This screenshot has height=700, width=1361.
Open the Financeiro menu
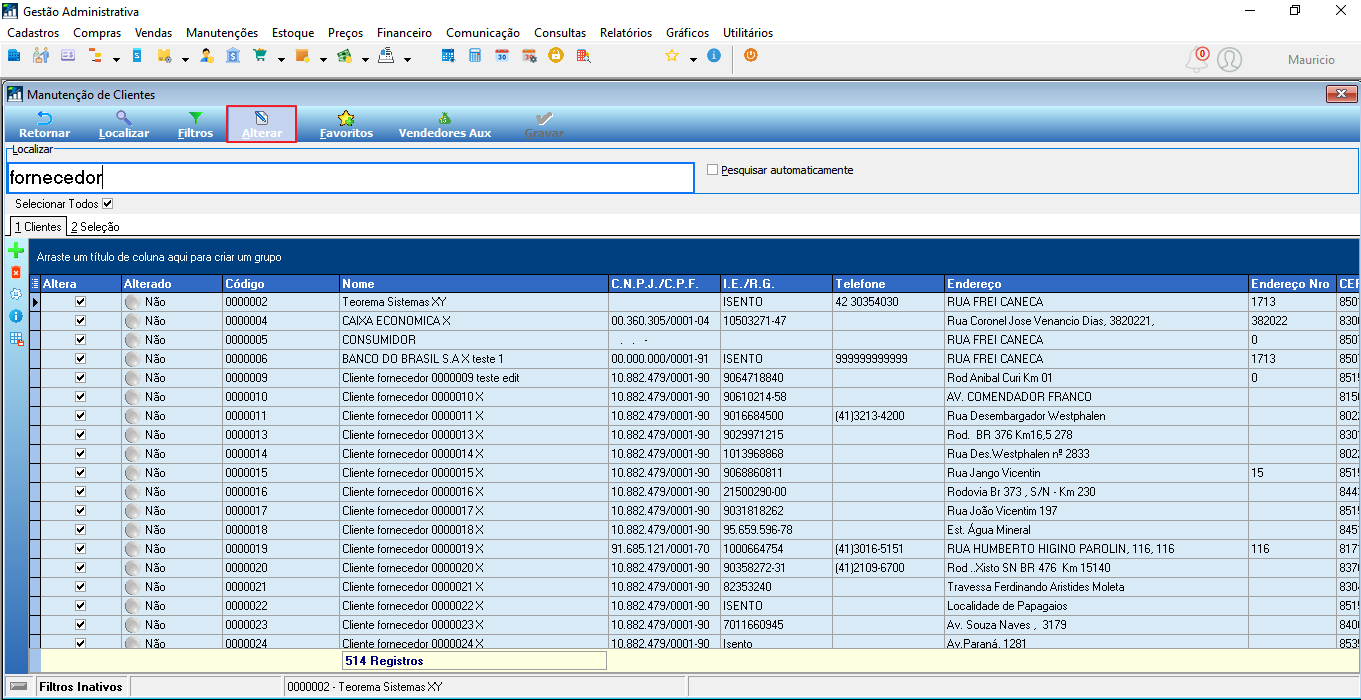point(405,33)
